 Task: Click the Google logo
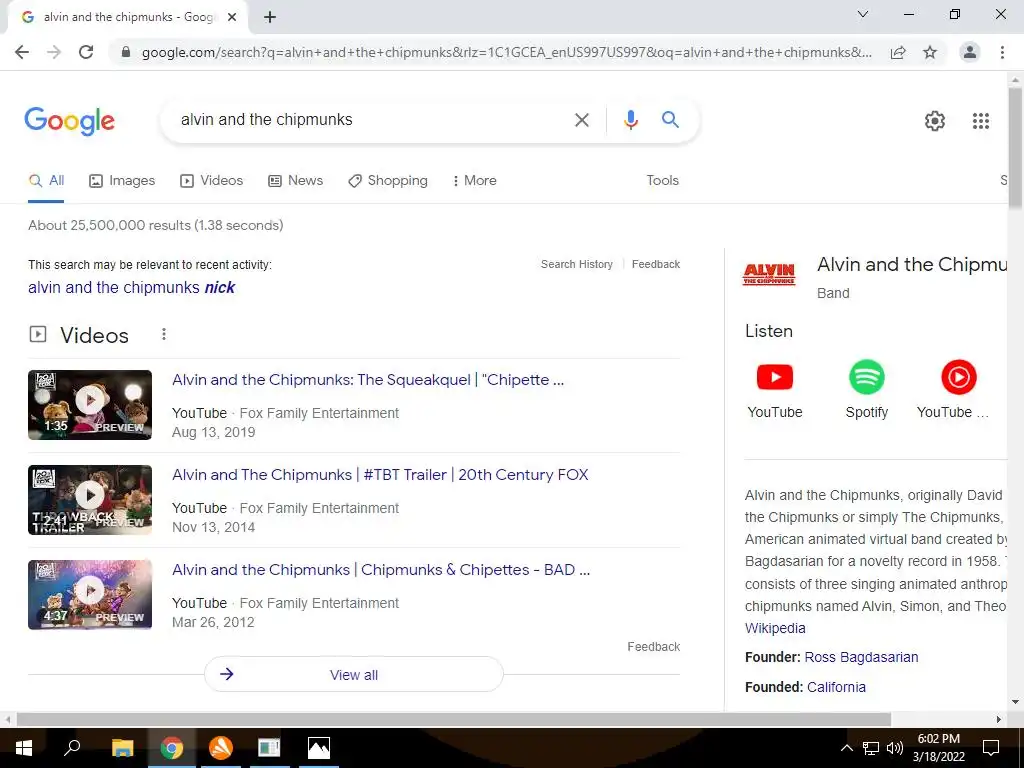(69, 121)
